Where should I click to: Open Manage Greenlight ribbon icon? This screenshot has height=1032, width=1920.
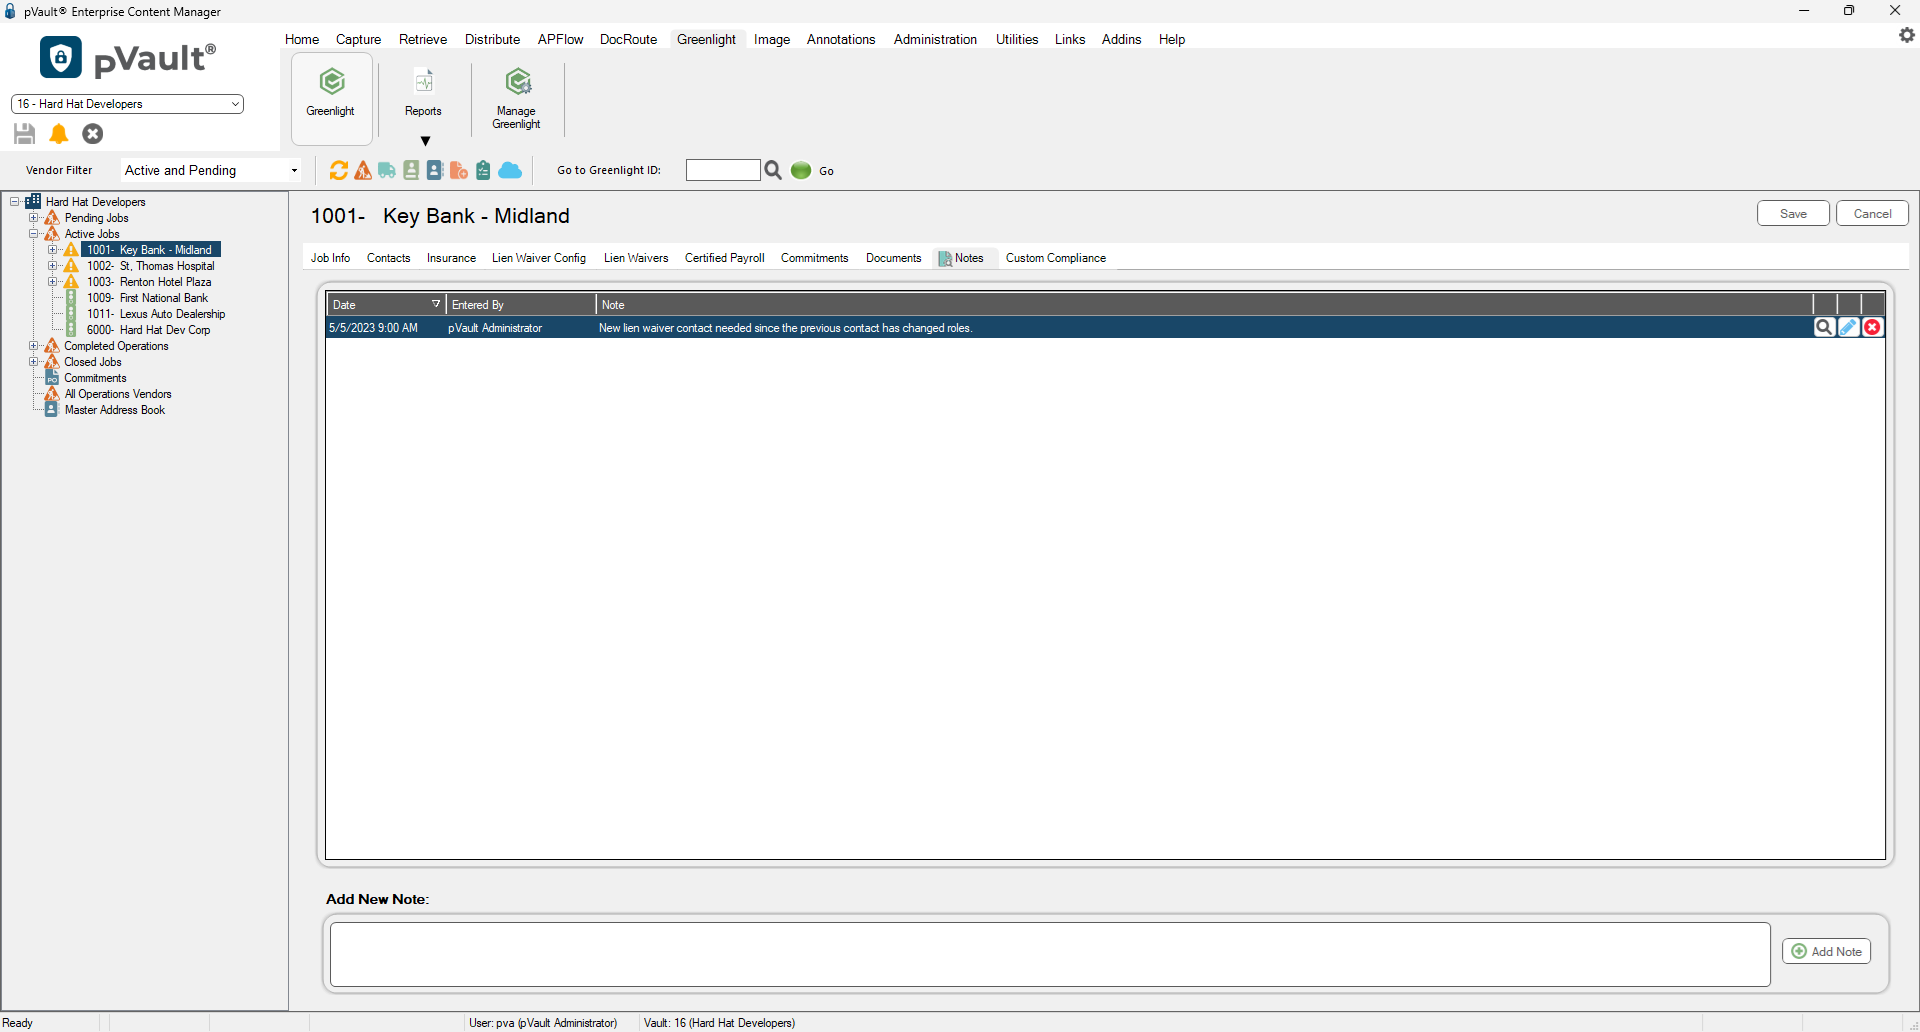[x=518, y=82]
